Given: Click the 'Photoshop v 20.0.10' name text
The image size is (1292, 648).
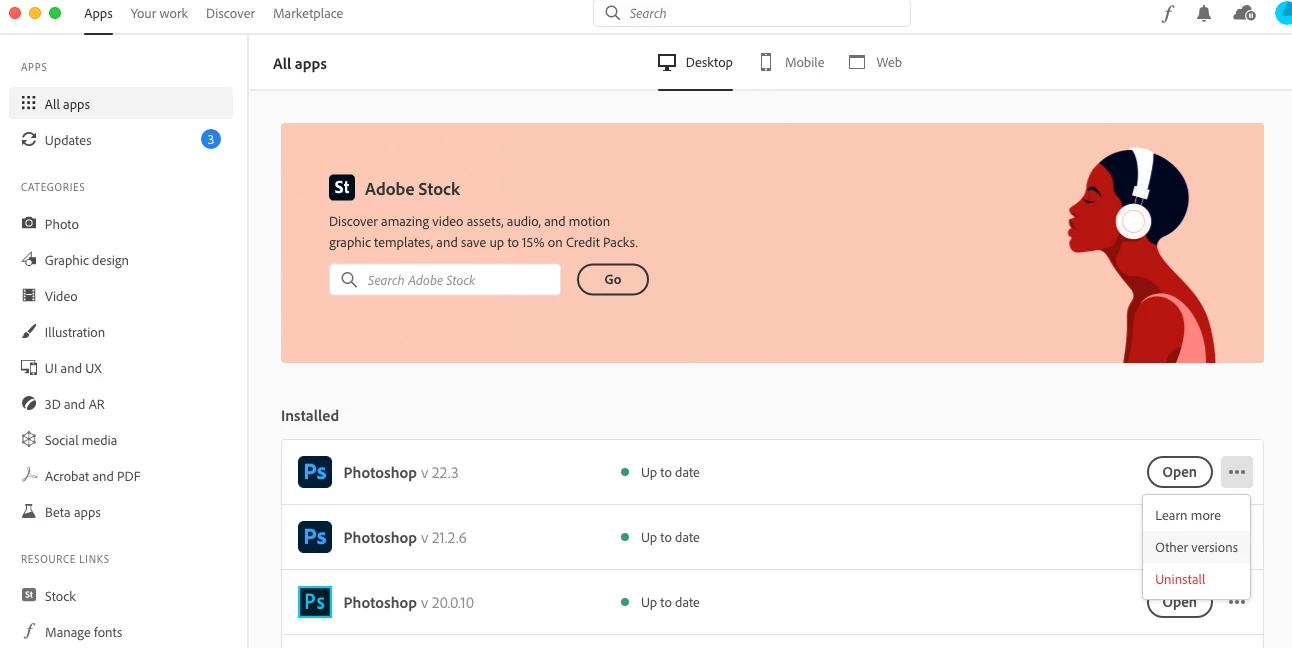Looking at the screenshot, I should click(x=409, y=602).
